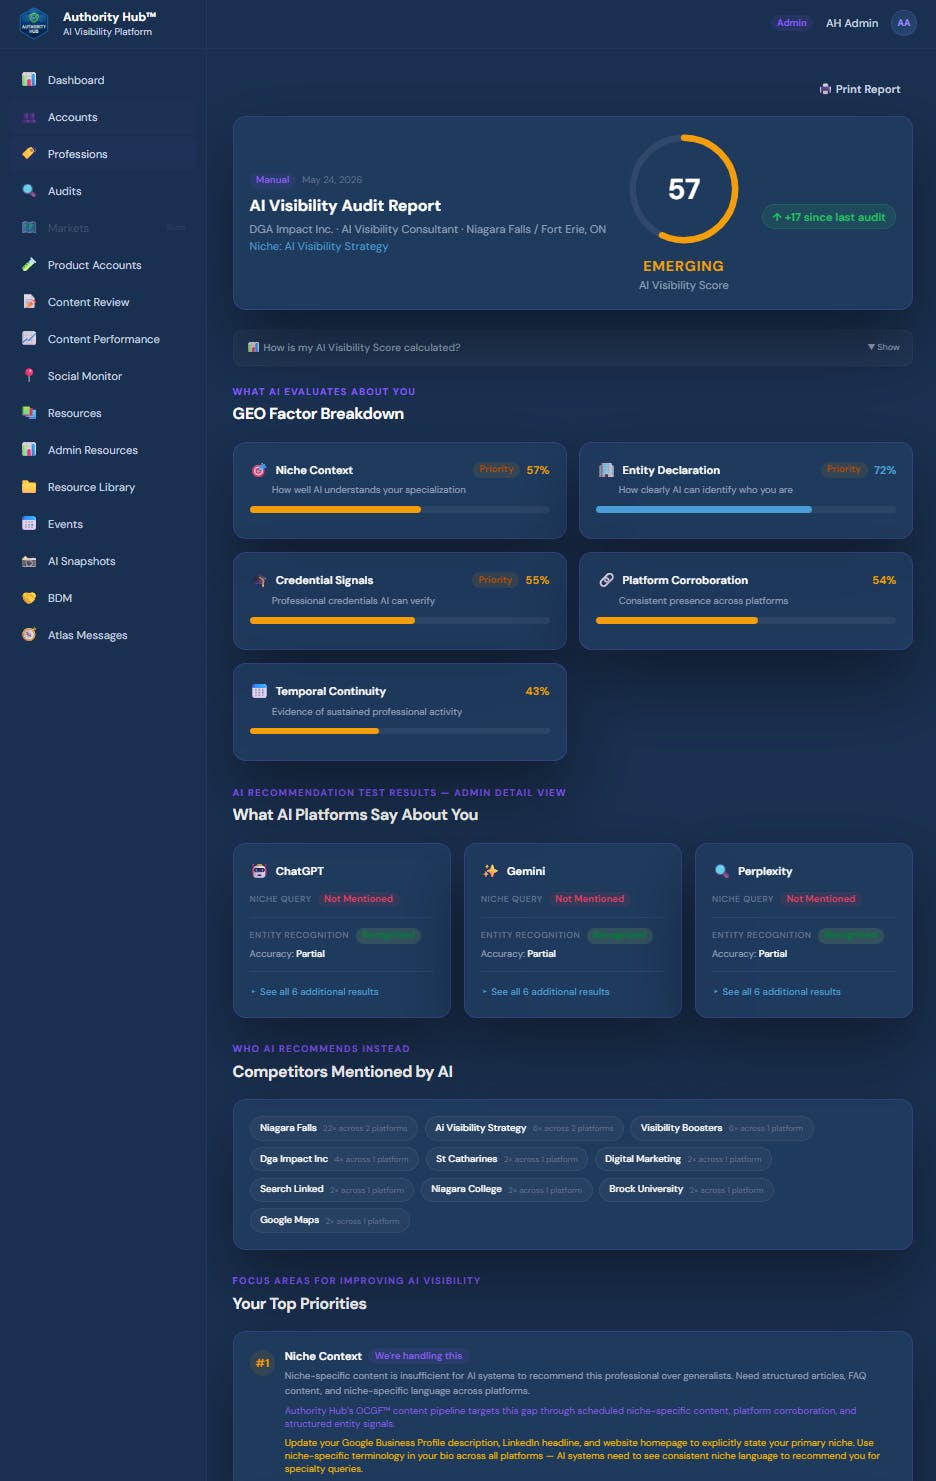Click the Niche Context progress bar
This screenshot has height=1481, width=936.
[x=399, y=510]
